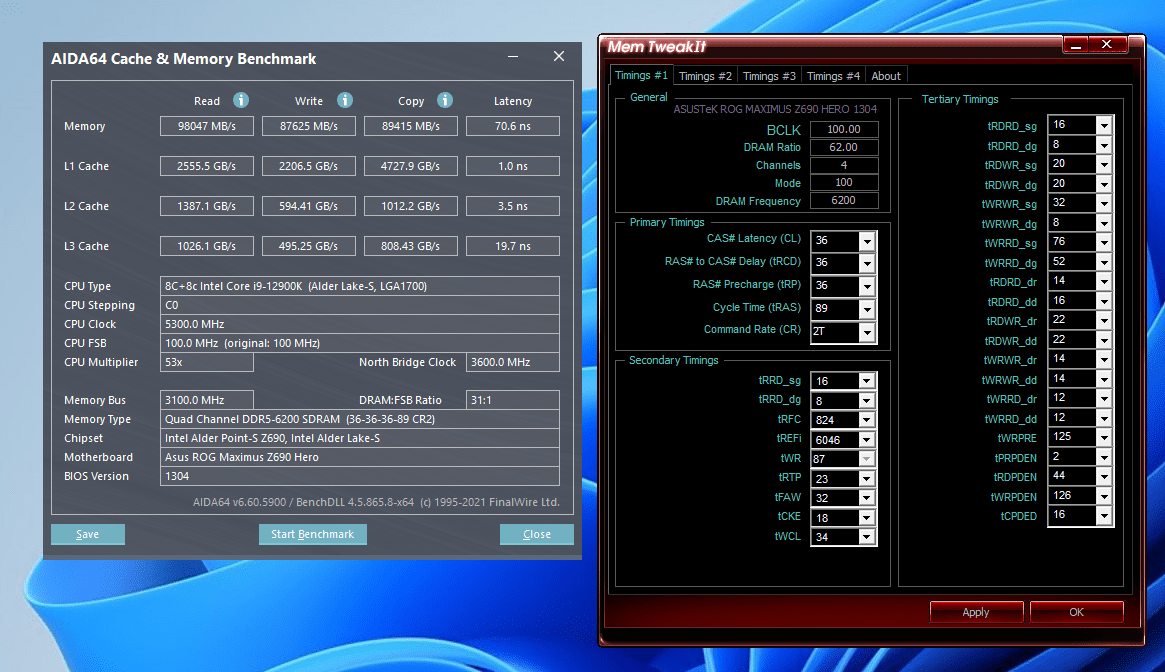Open the tRRD_sg dropdown

click(x=866, y=381)
